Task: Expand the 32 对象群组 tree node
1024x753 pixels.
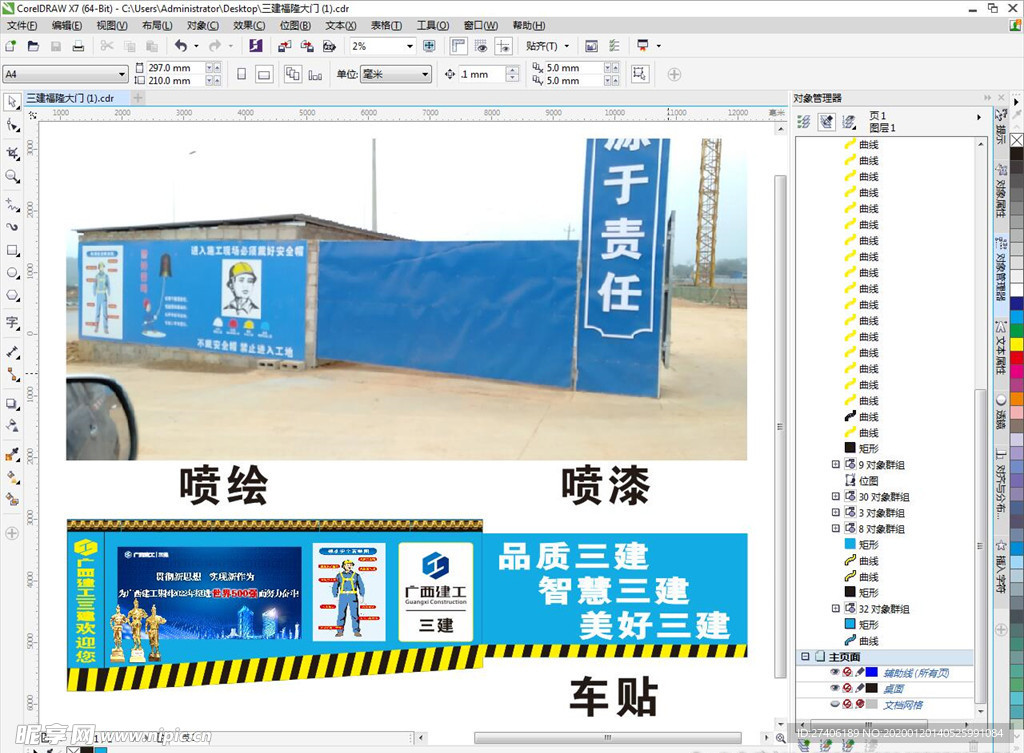Action: pyautogui.click(x=835, y=609)
